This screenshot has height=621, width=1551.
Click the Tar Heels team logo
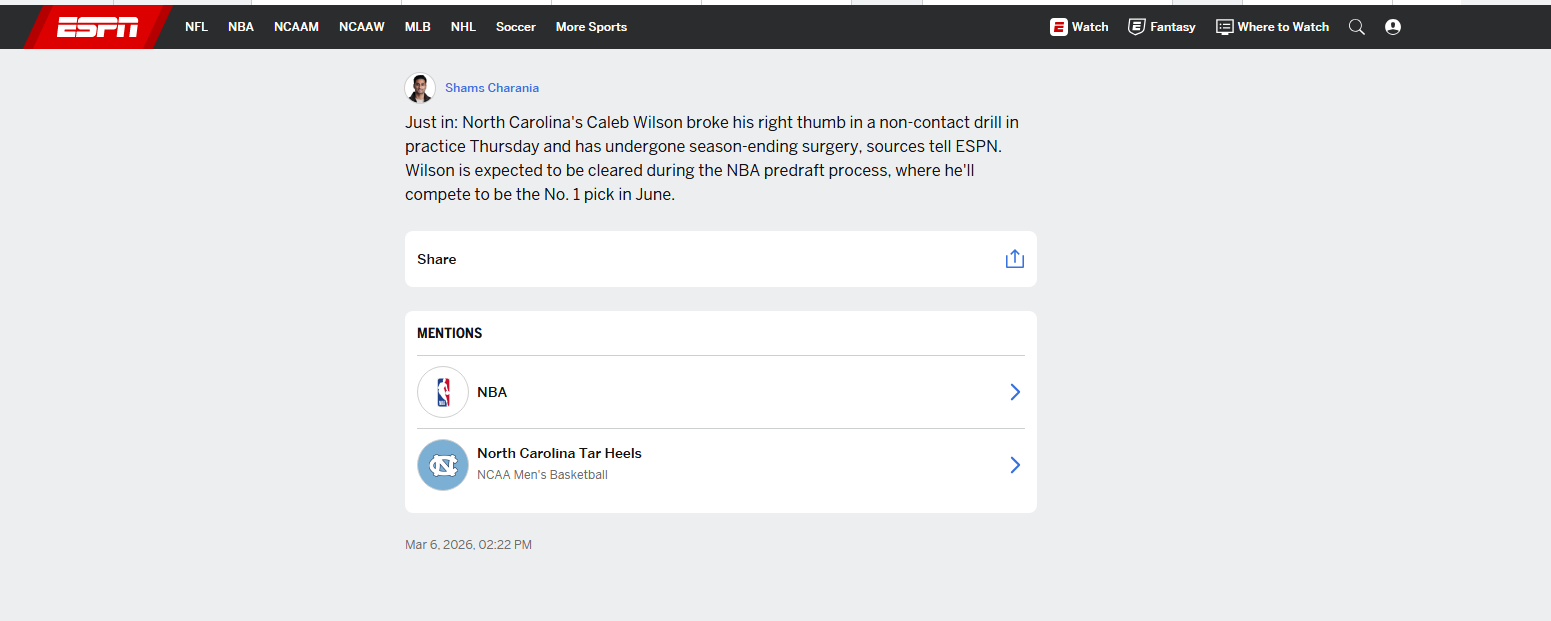click(443, 465)
